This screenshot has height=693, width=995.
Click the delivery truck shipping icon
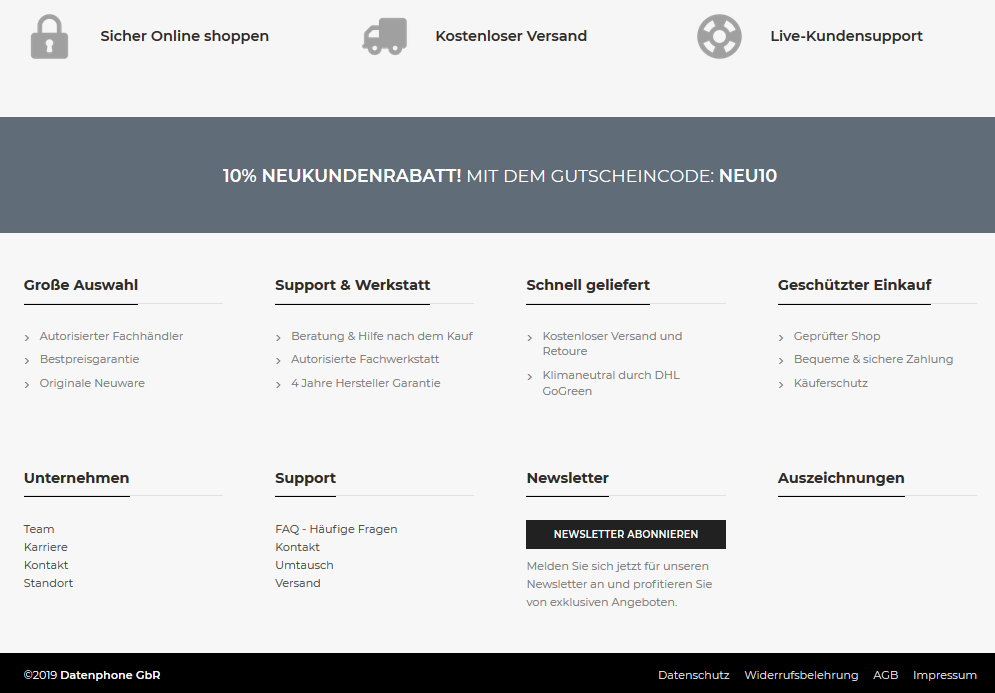[x=385, y=36]
